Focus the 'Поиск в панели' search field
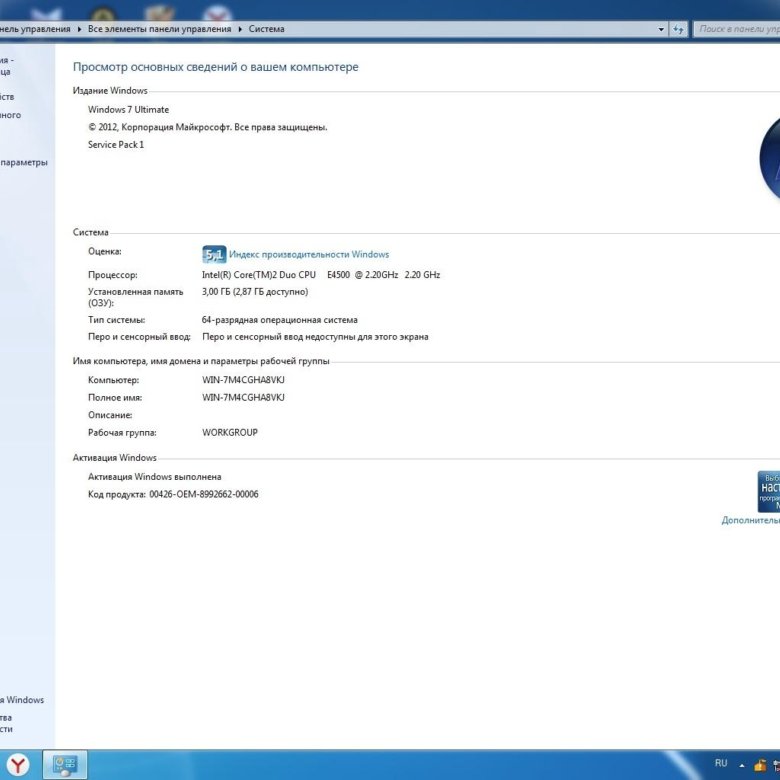The height and width of the screenshot is (780, 780). pos(737,29)
